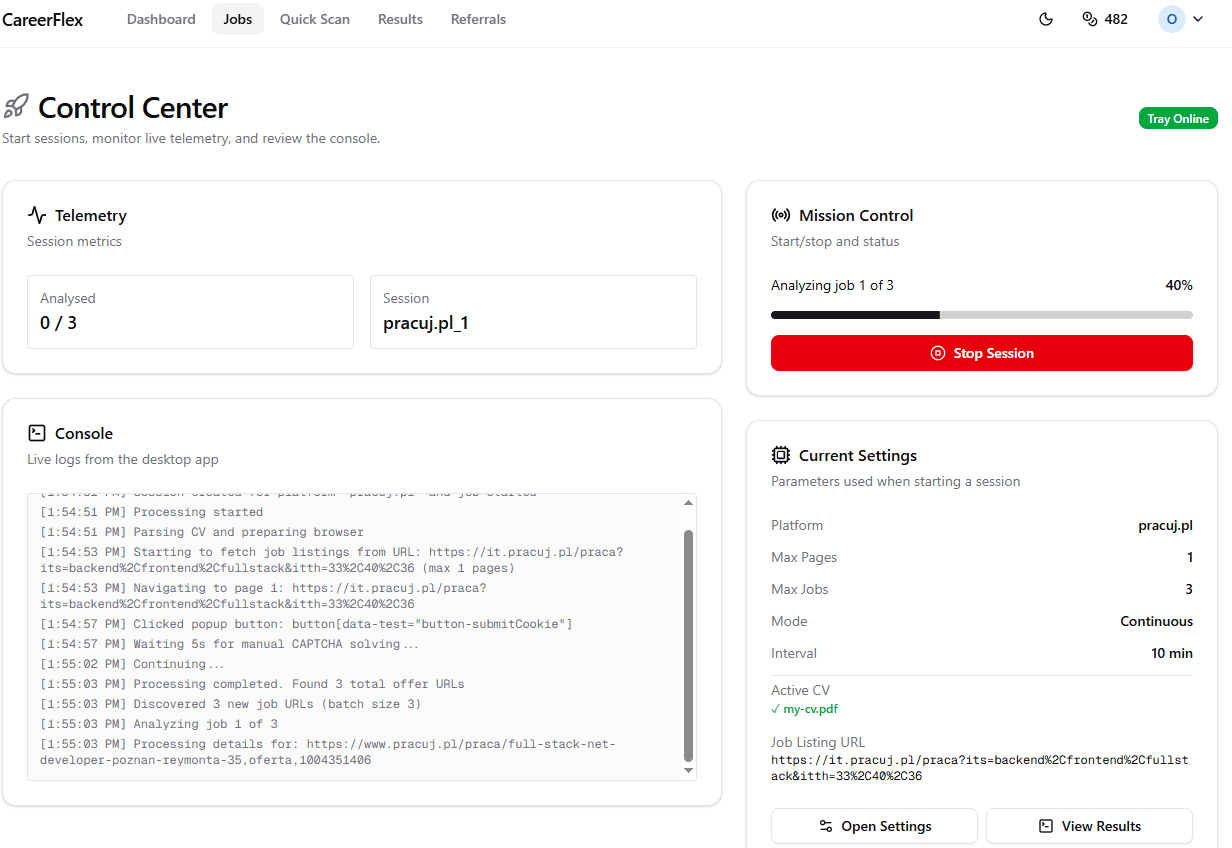Click the waveform icon on the Telemetry panel
The width and height of the screenshot is (1232, 848).
(x=37, y=214)
